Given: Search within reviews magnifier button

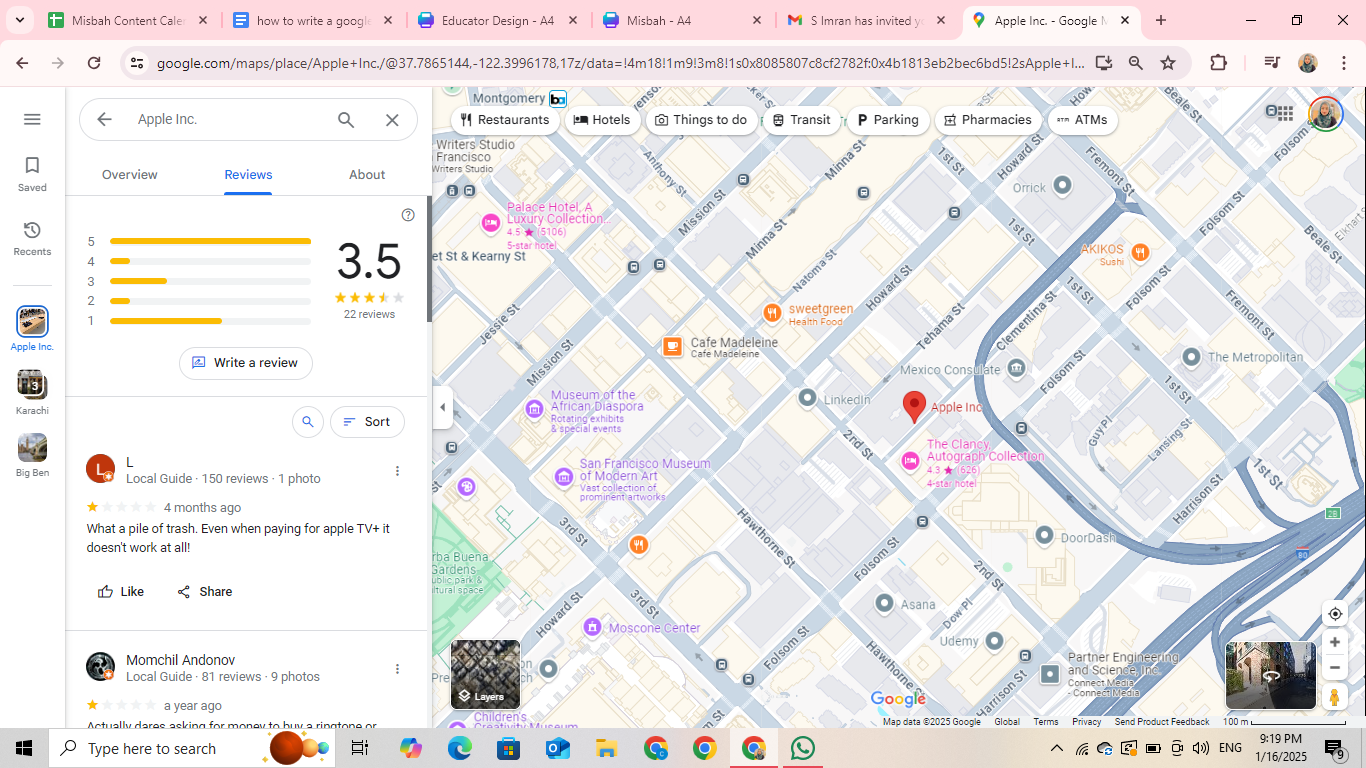Looking at the screenshot, I should click(x=308, y=422).
